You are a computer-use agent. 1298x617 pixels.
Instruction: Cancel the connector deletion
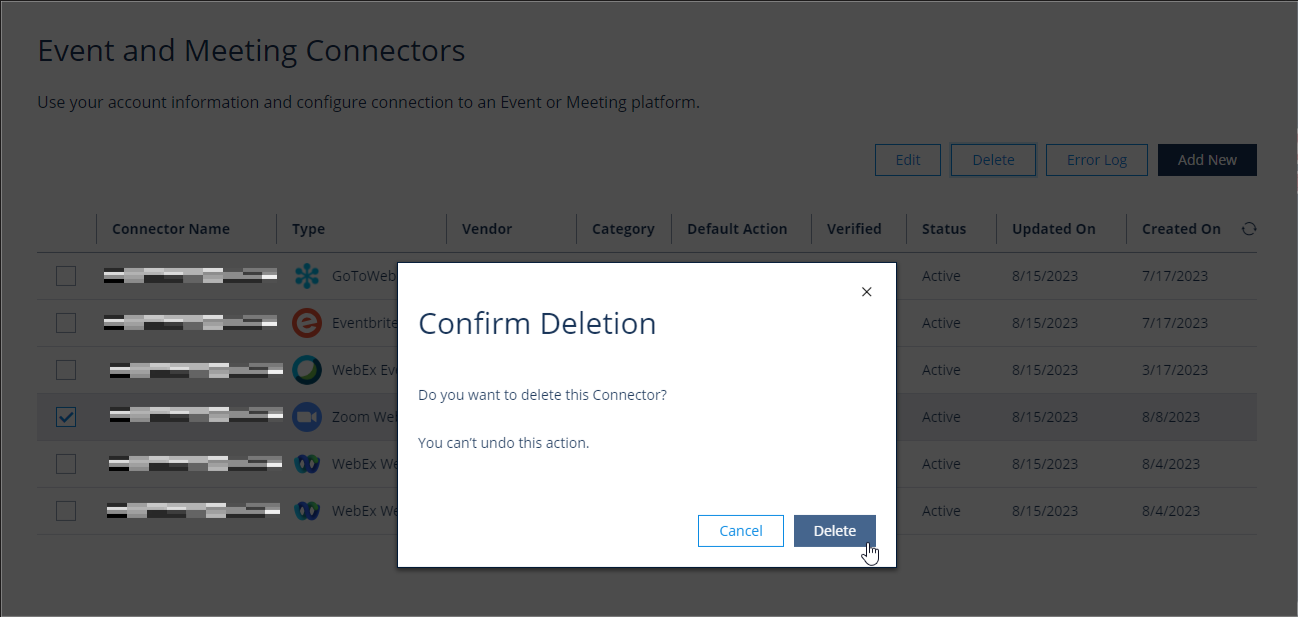click(740, 531)
